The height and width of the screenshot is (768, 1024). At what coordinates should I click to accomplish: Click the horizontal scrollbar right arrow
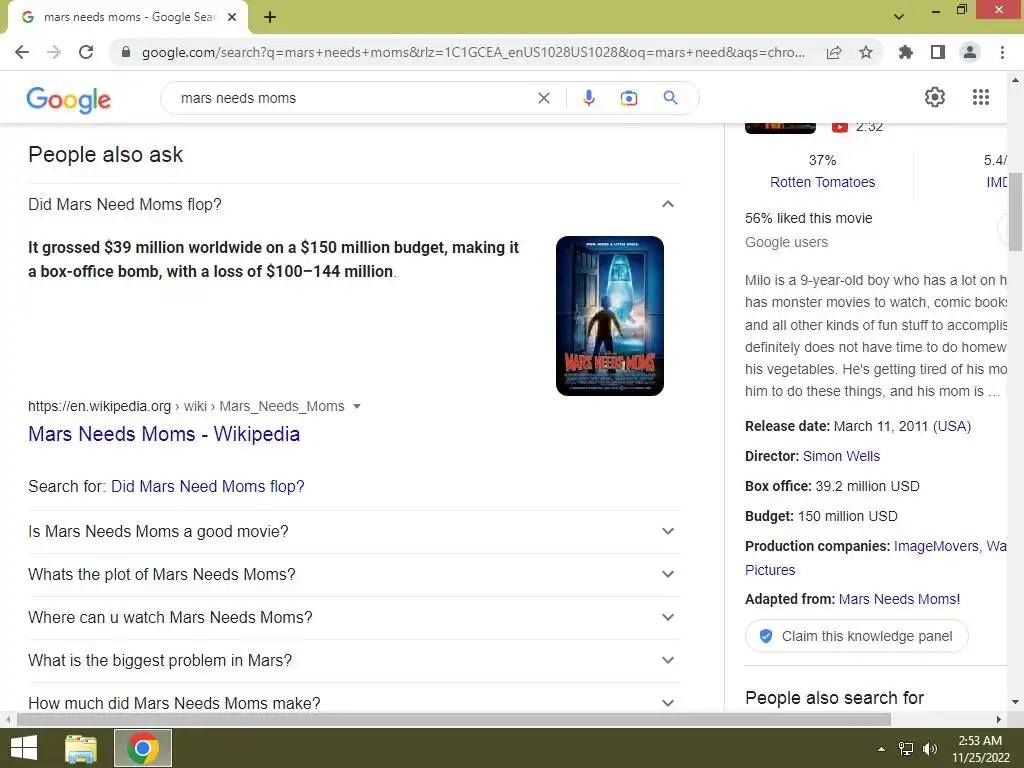[x=999, y=720]
